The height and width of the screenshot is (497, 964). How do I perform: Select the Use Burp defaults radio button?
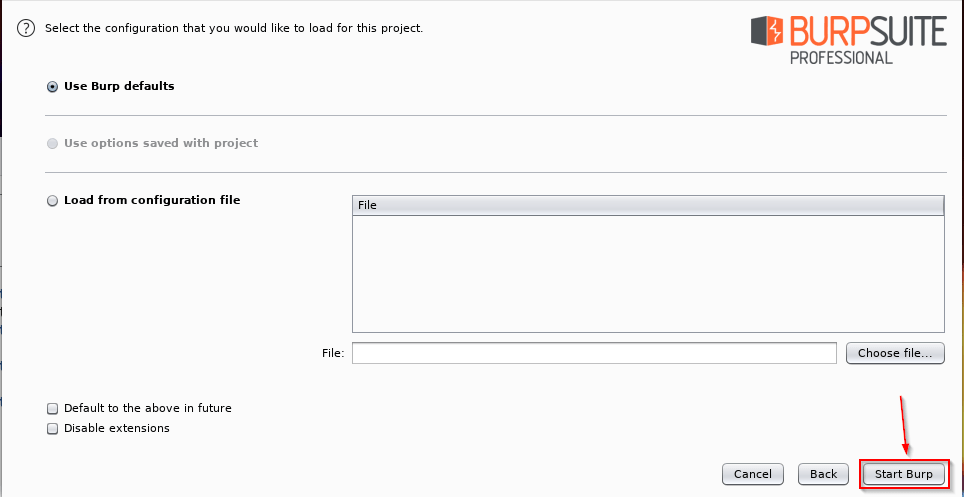[52, 87]
